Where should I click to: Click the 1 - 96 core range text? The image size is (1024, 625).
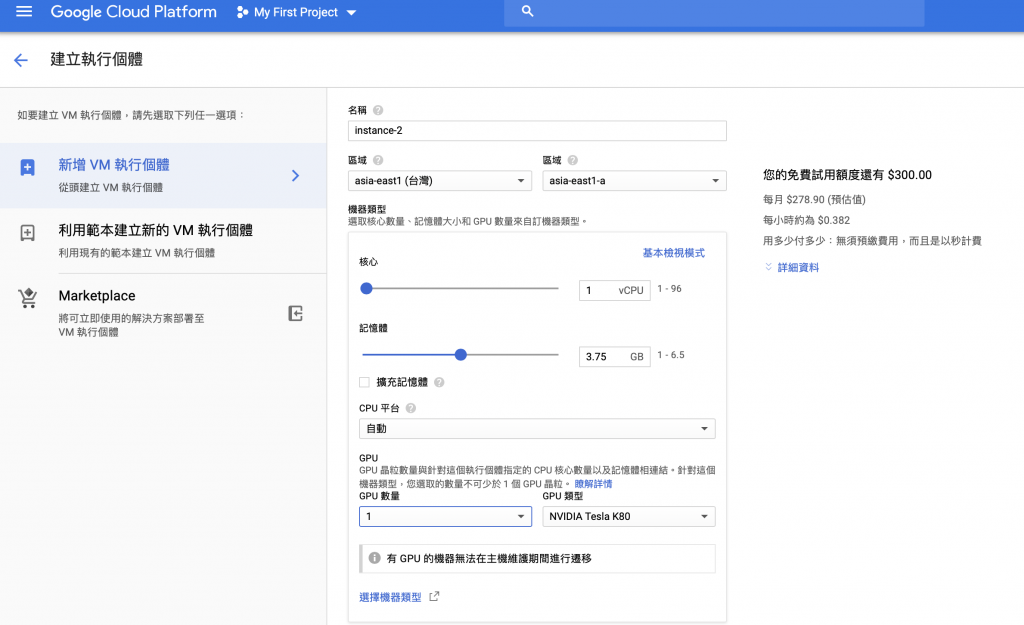669,289
